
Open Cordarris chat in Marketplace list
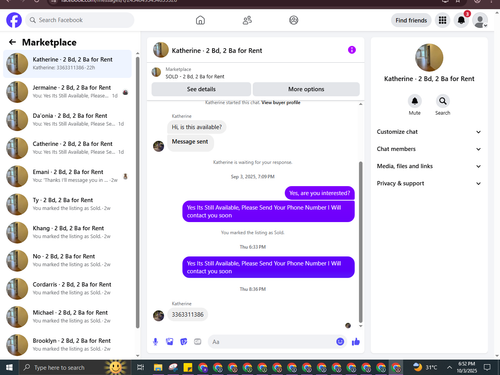pos(67,289)
